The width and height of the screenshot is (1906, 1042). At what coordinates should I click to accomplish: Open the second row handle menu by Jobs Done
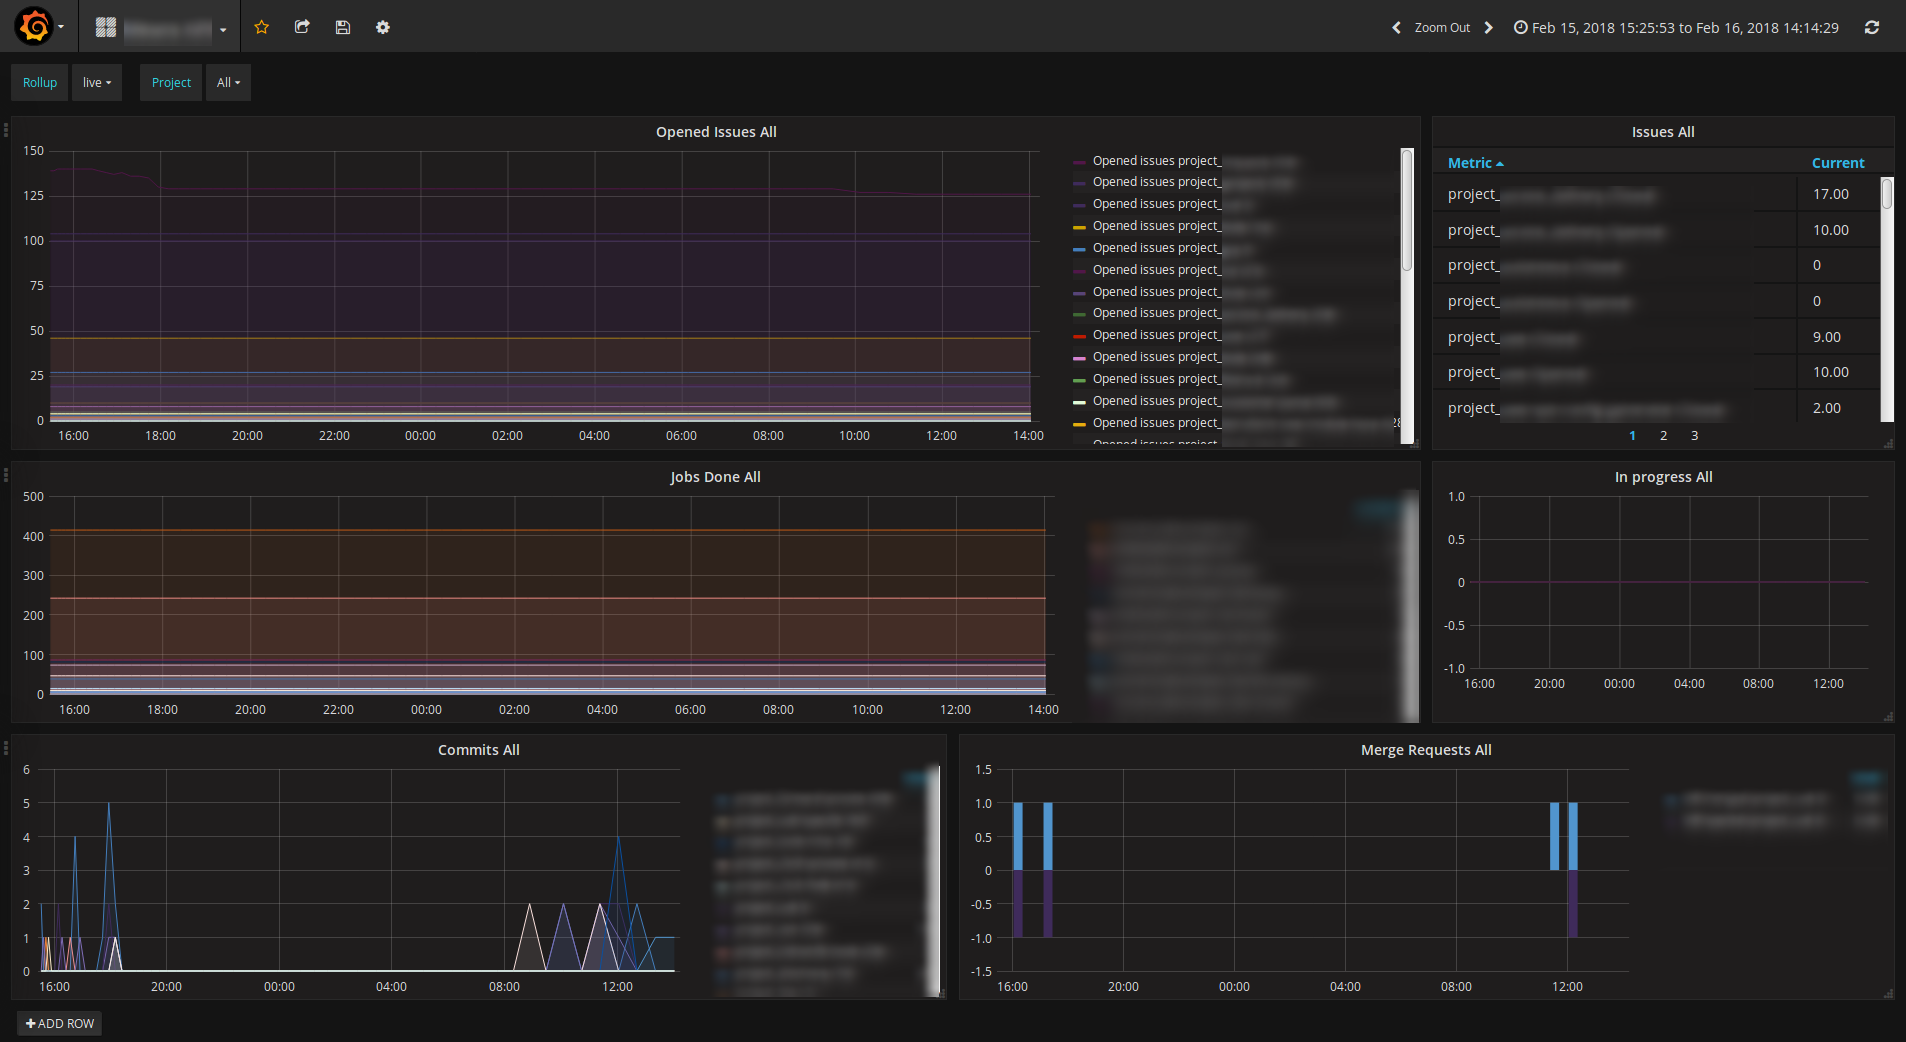(6, 475)
